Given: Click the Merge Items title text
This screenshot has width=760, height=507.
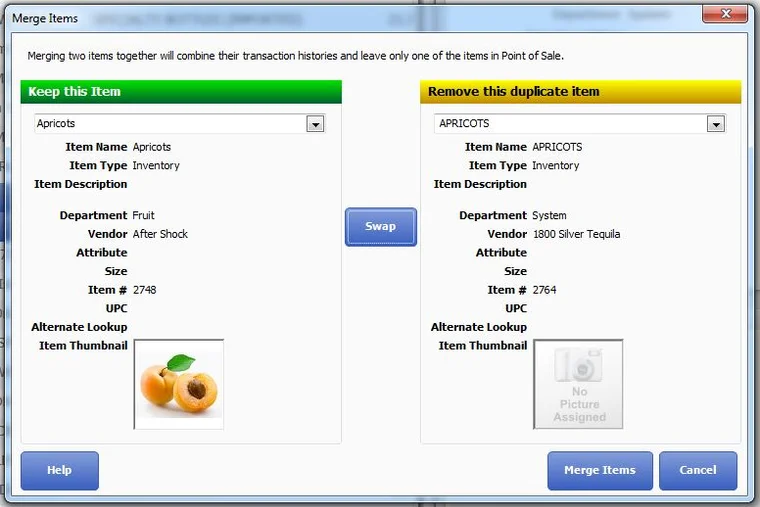Looking at the screenshot, I should coord(45,18).
